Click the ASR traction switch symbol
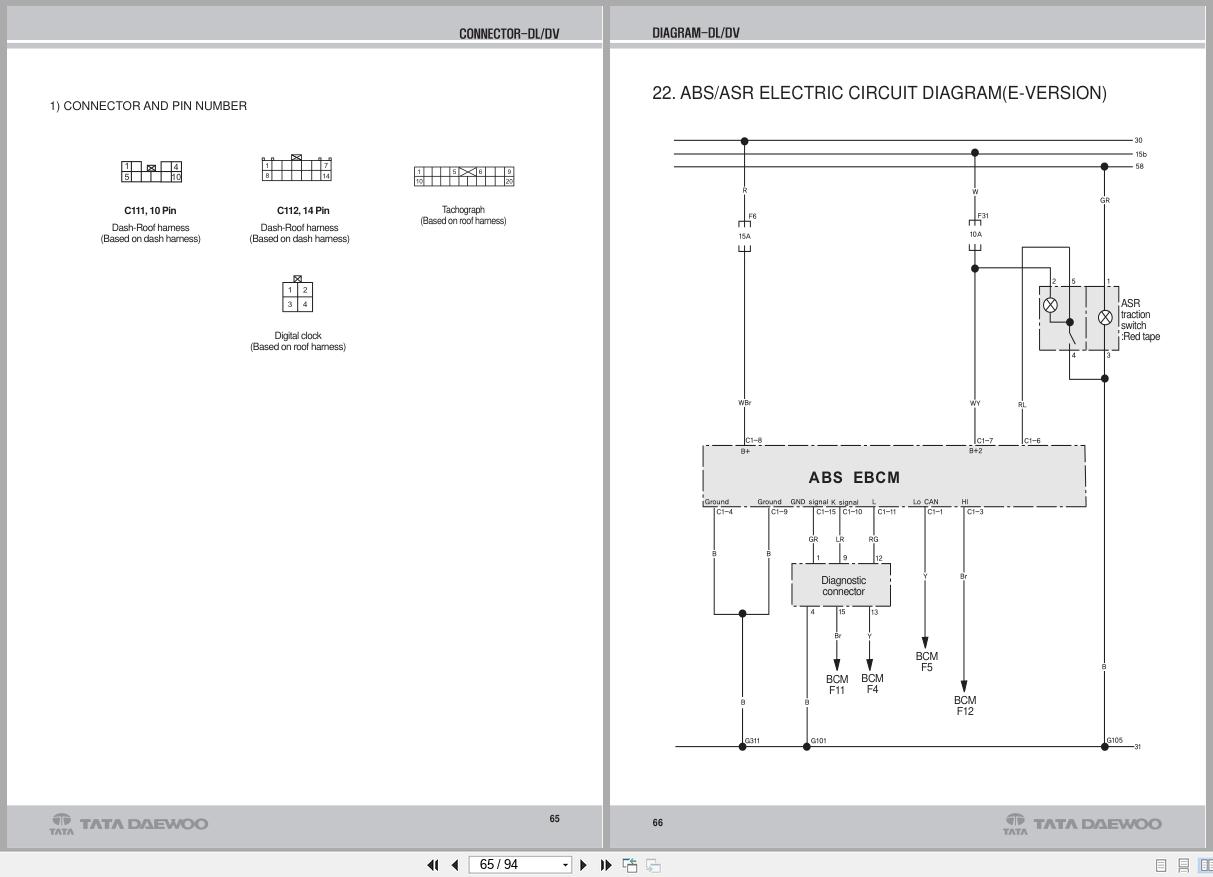Screen dimensions: 1213x877 point(1078,316)
